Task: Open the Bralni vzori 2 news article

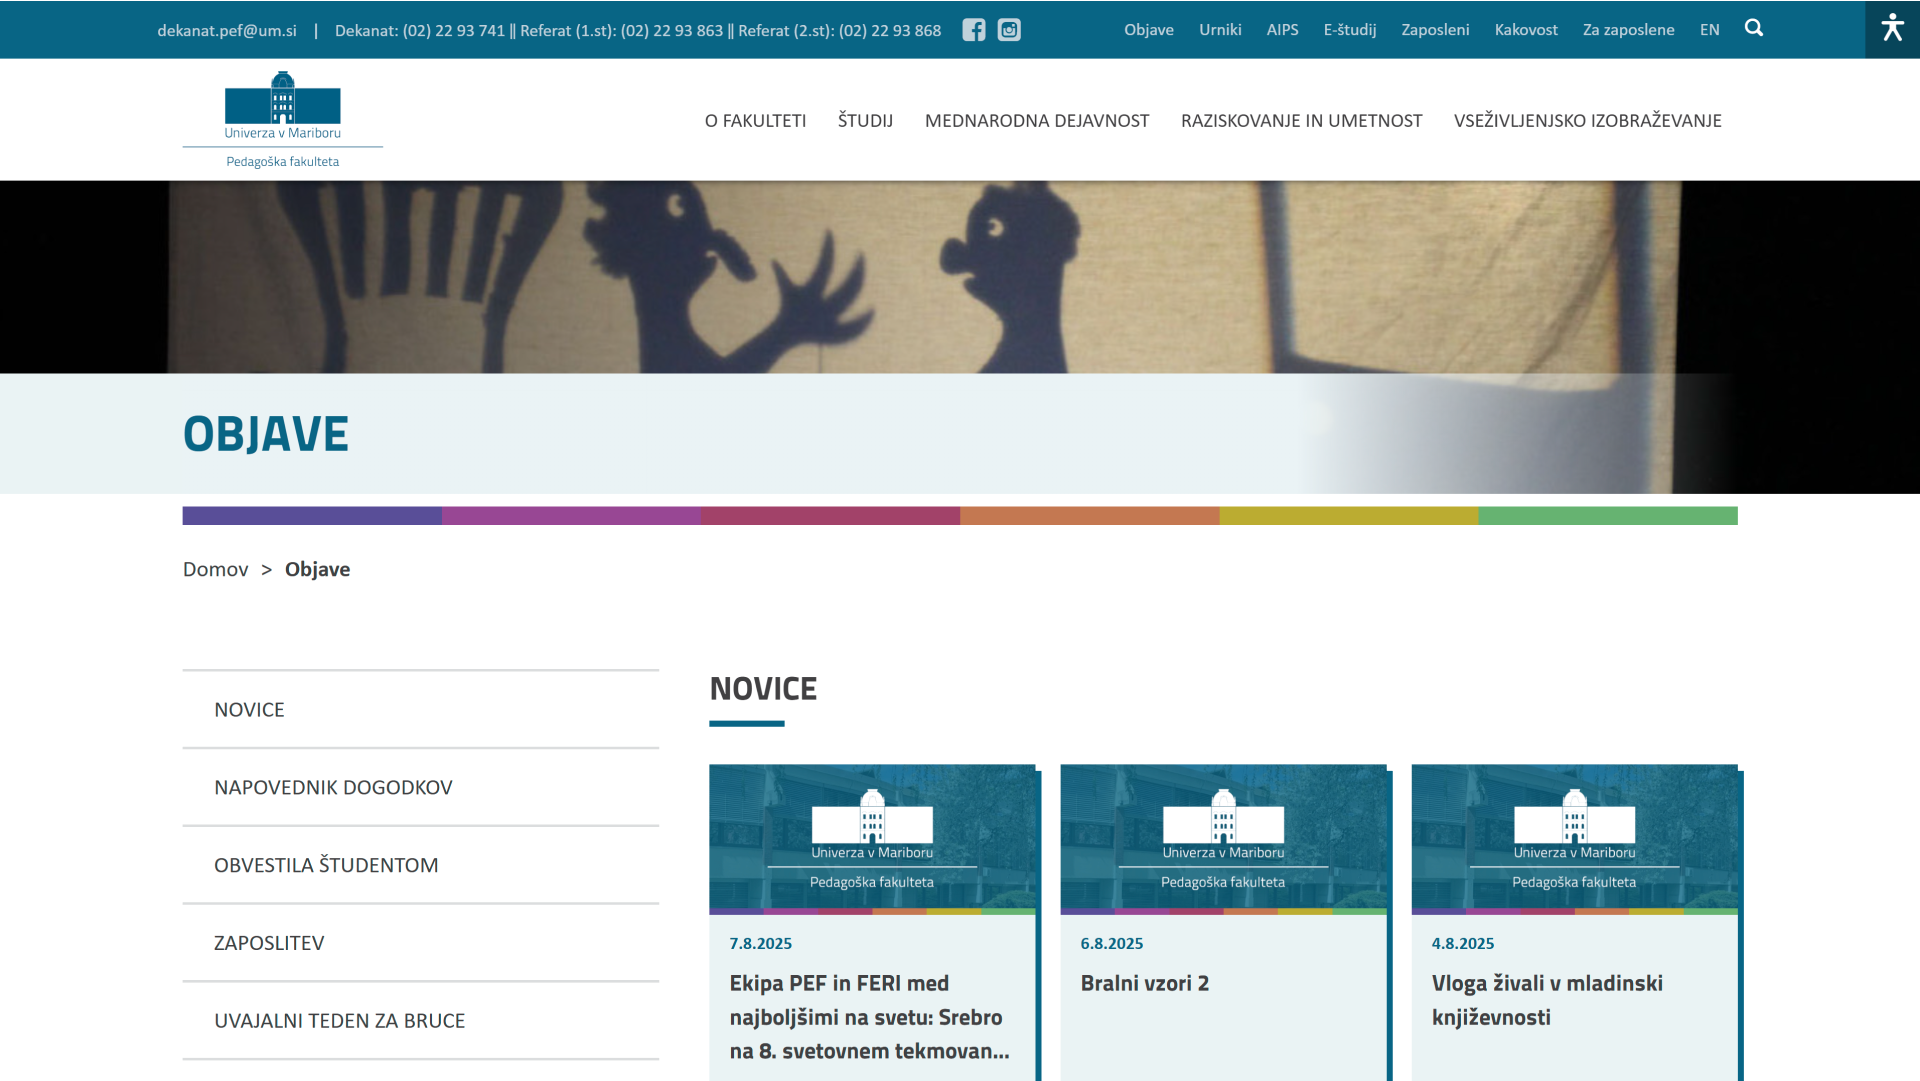Action: point(1144,983)
